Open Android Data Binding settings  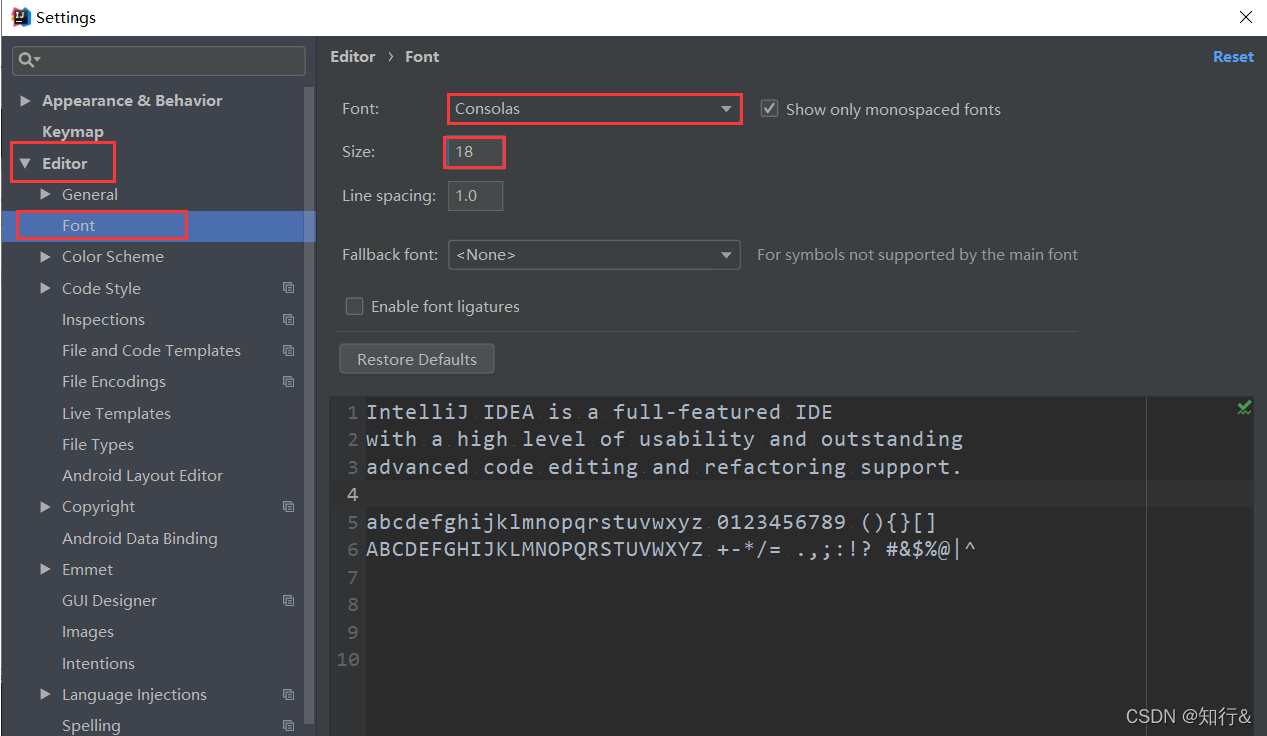click(140, 538)
